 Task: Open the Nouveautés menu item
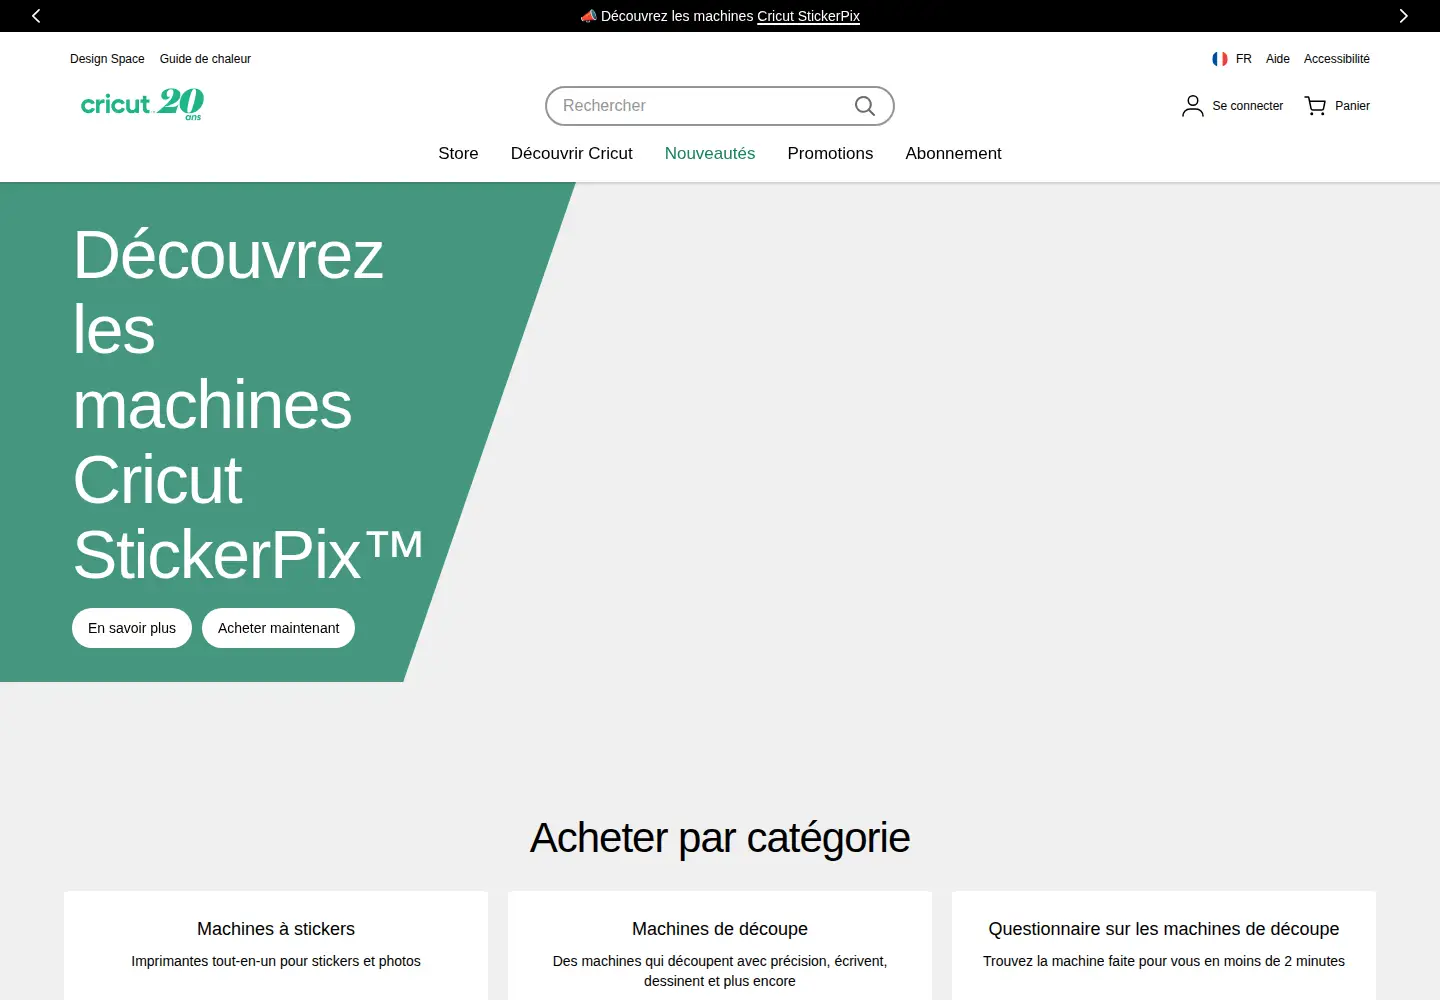(x=710, y=153)
